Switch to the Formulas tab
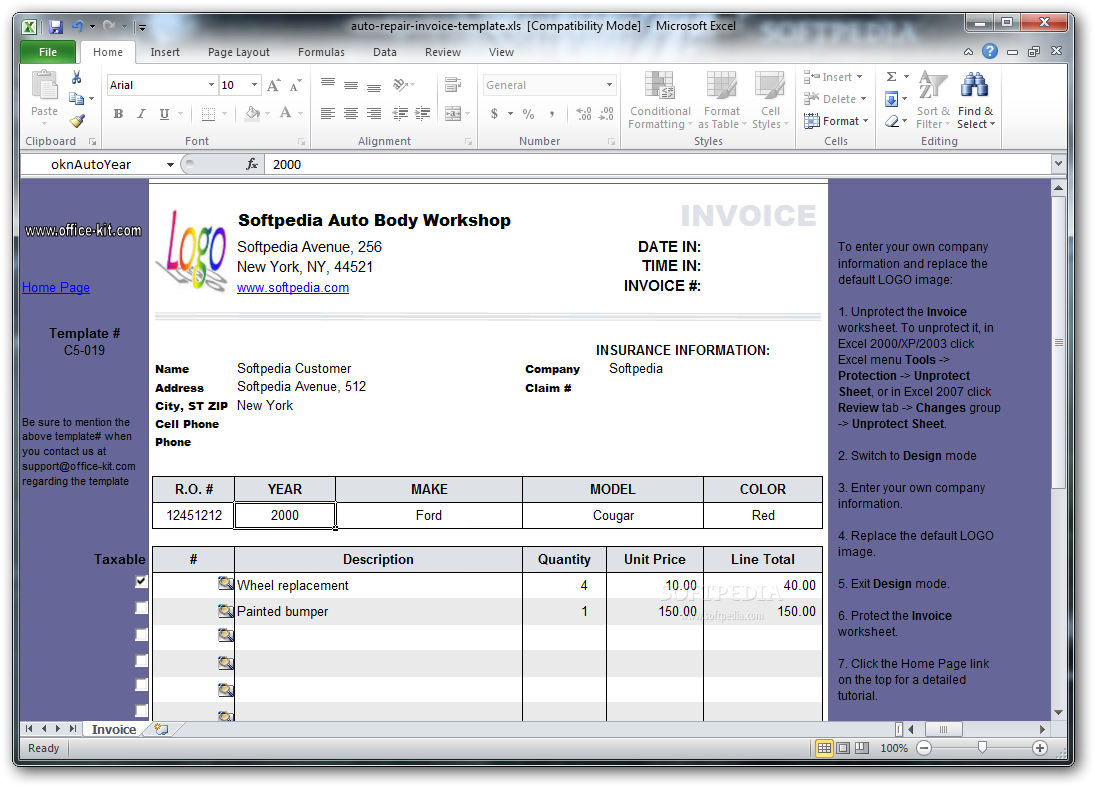Image resolution: width=1095 pixels, height=787 pixels. point(321,52)
